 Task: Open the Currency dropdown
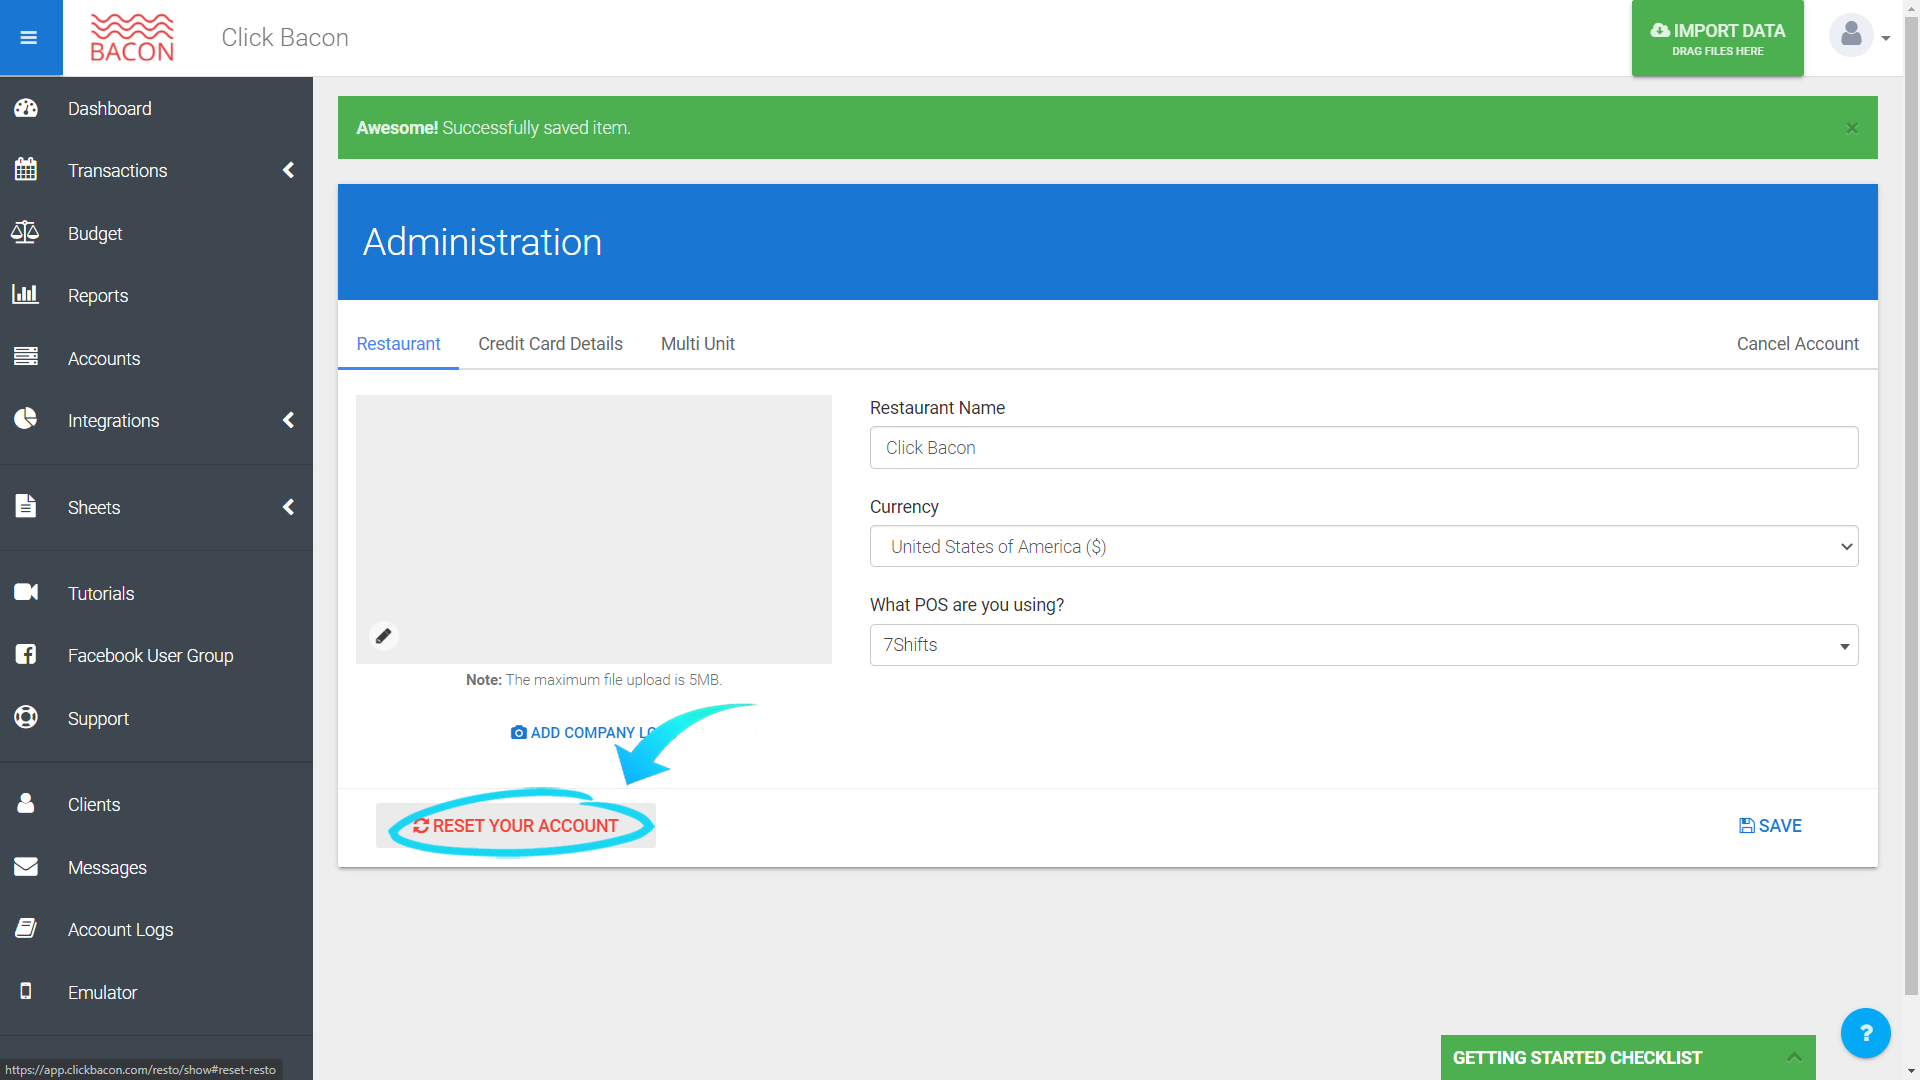[x=1363, y=547]
